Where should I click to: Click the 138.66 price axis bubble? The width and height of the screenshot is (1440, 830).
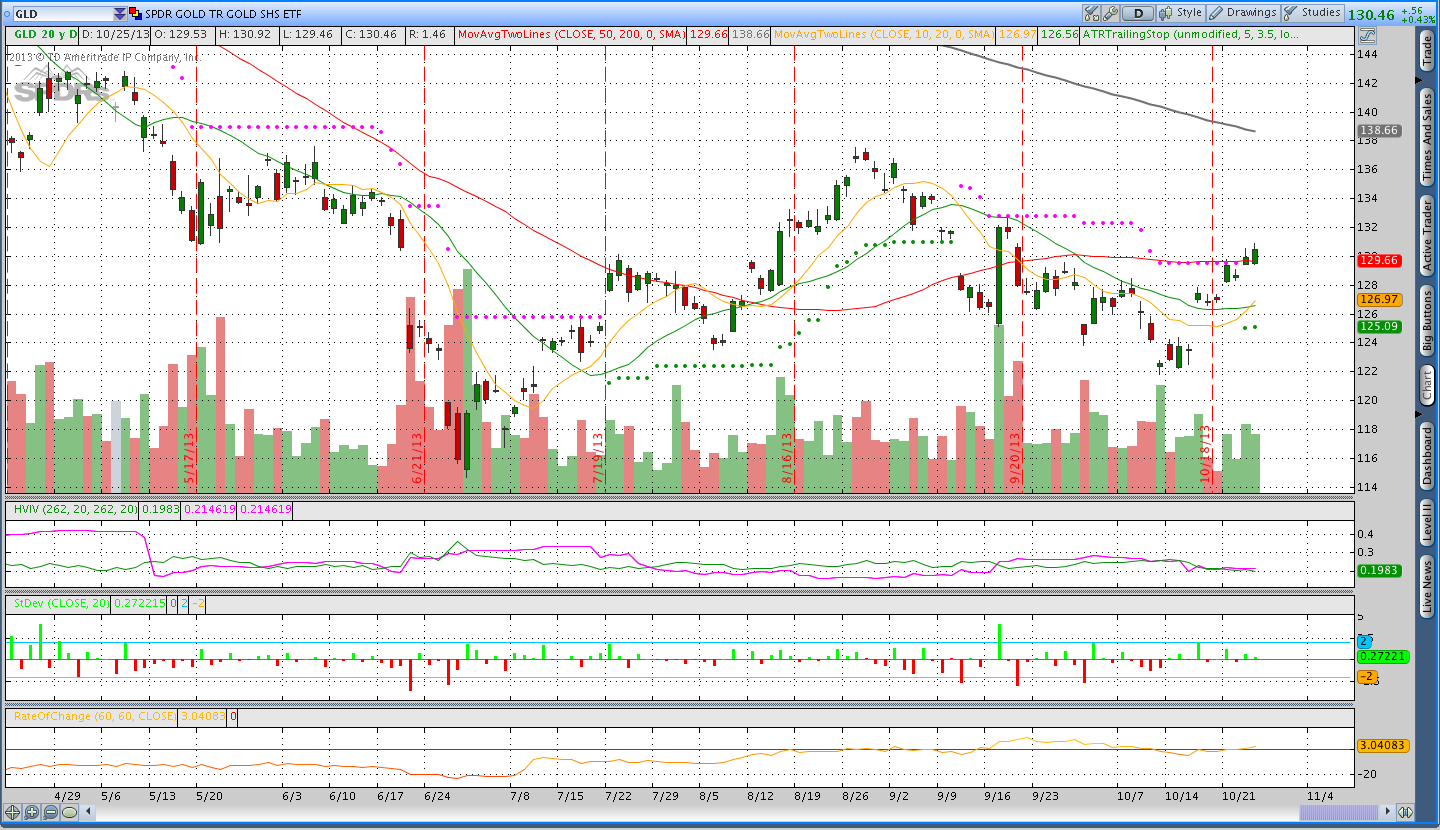click(x=1379, y=131)
